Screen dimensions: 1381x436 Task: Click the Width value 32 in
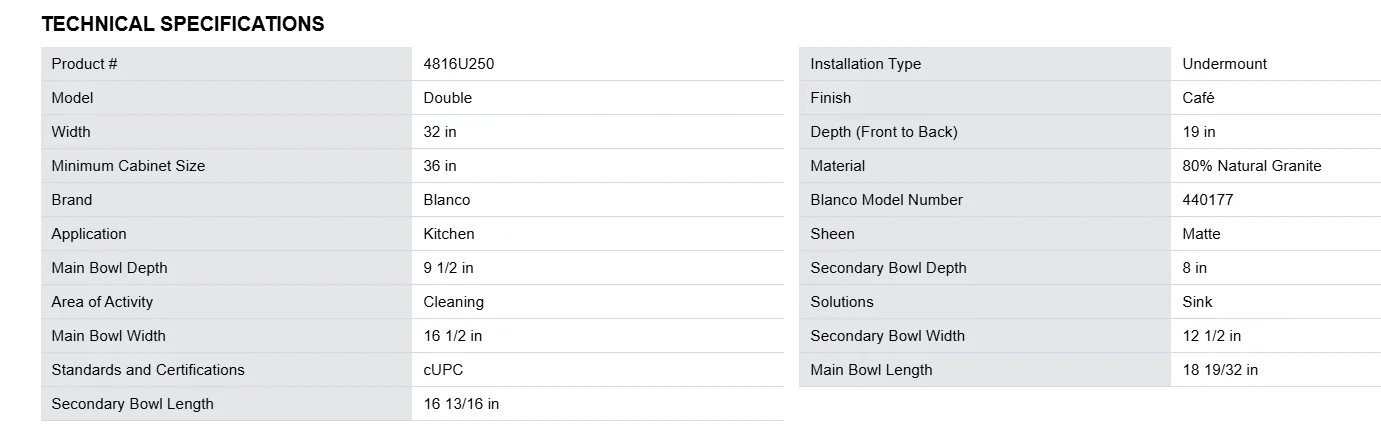coord(440,132)
